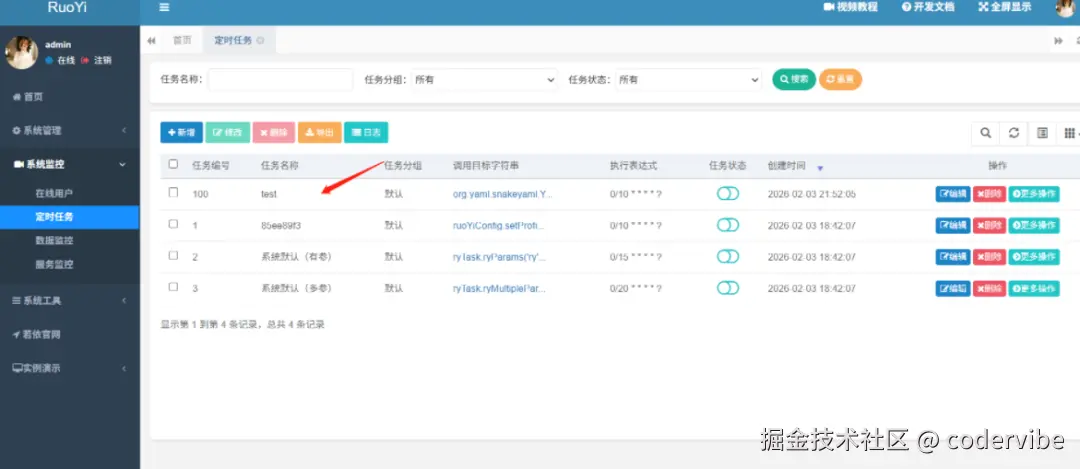Collapse the 系统监控 sidebar menu

[70, 165]
